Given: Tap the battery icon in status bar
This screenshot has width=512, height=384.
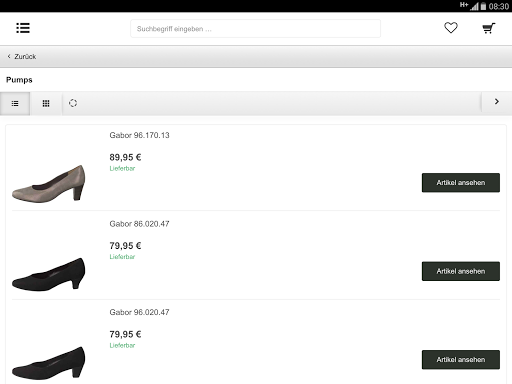Looking at the screenshot, I should coord(483,6).
